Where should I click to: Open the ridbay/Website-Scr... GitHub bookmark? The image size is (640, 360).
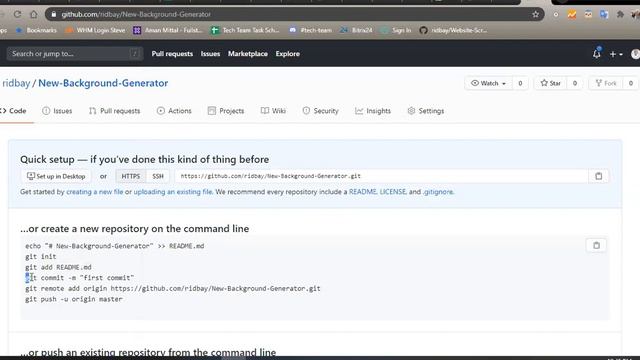coord(453,30)
